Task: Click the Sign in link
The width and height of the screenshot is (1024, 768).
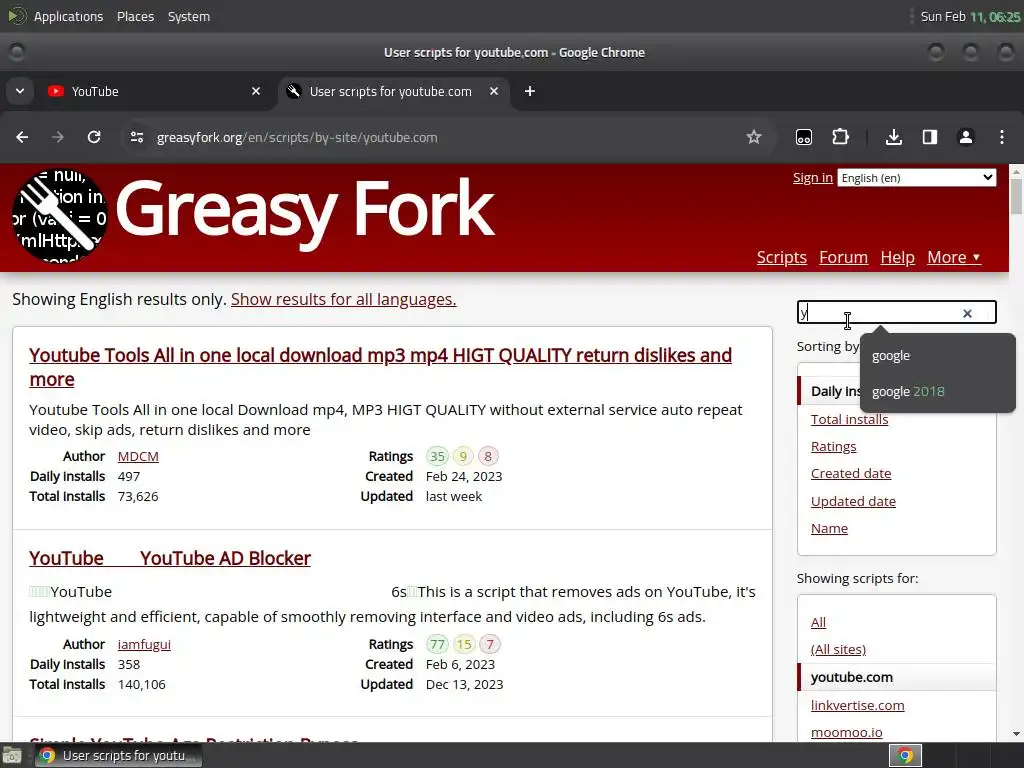Action: click(812, 178)
